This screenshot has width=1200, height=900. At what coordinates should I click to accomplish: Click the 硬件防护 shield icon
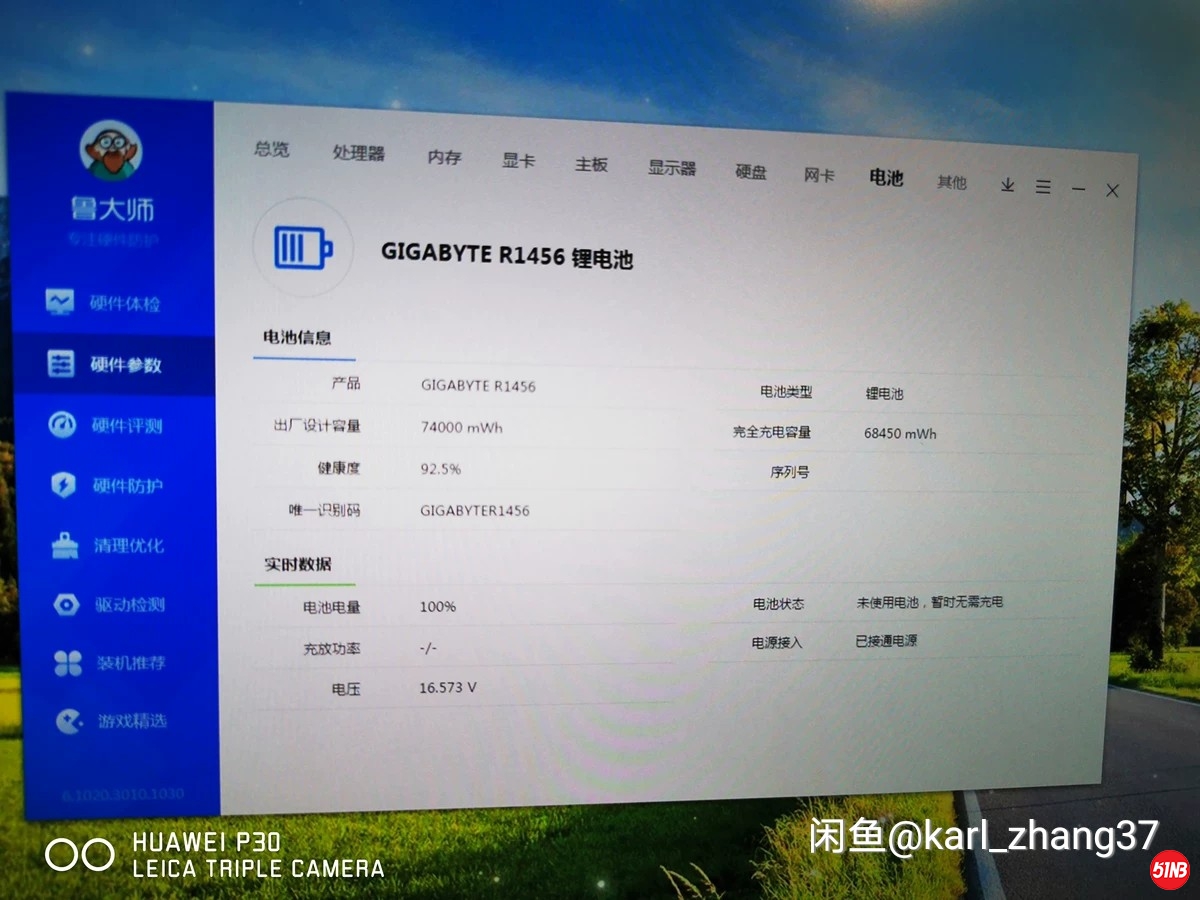[x=63, y=486]
